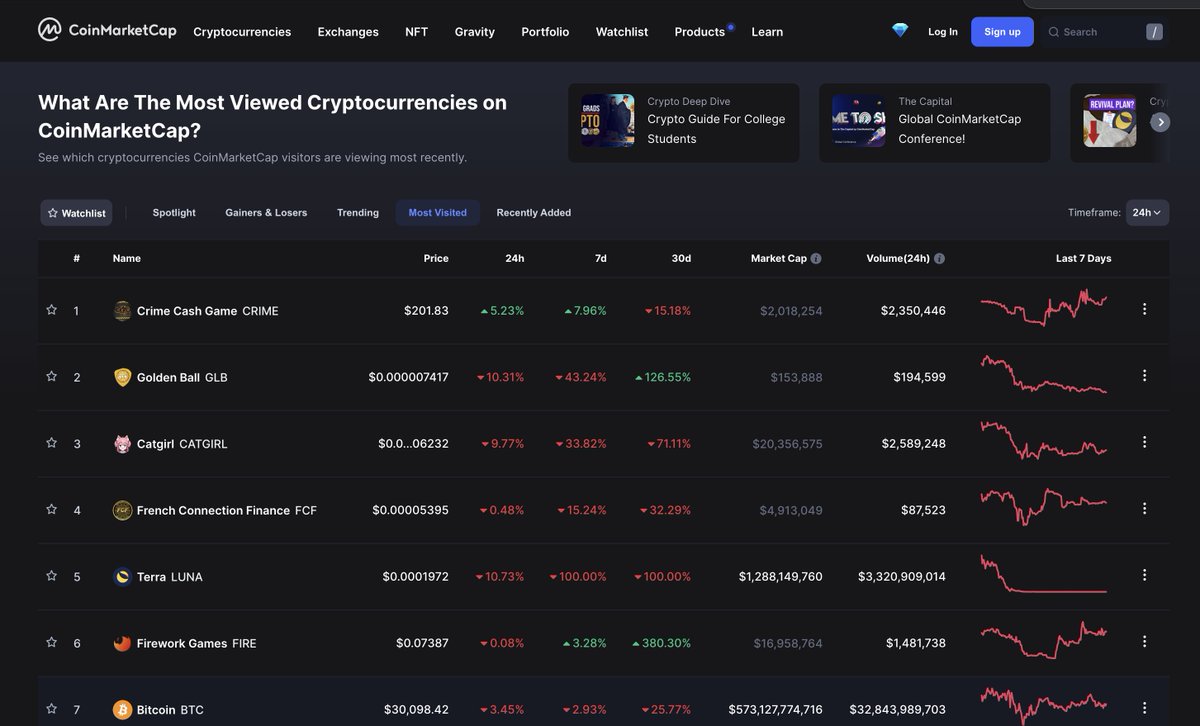Screen dimensions: 1200x726
Task: Open the Cryptocurrencies nav menu
Action: point(242,32)
